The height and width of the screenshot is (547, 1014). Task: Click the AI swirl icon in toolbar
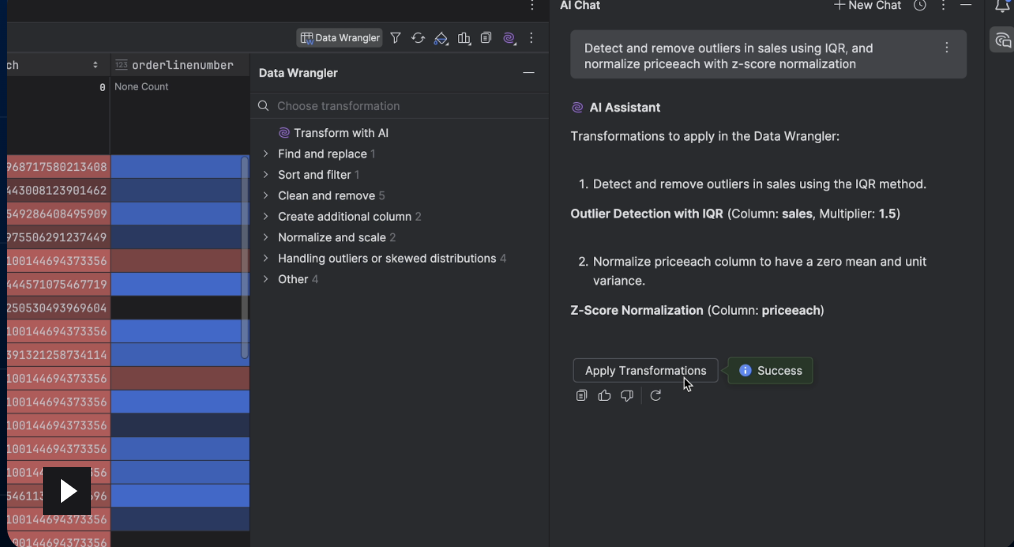pos(509,38)
